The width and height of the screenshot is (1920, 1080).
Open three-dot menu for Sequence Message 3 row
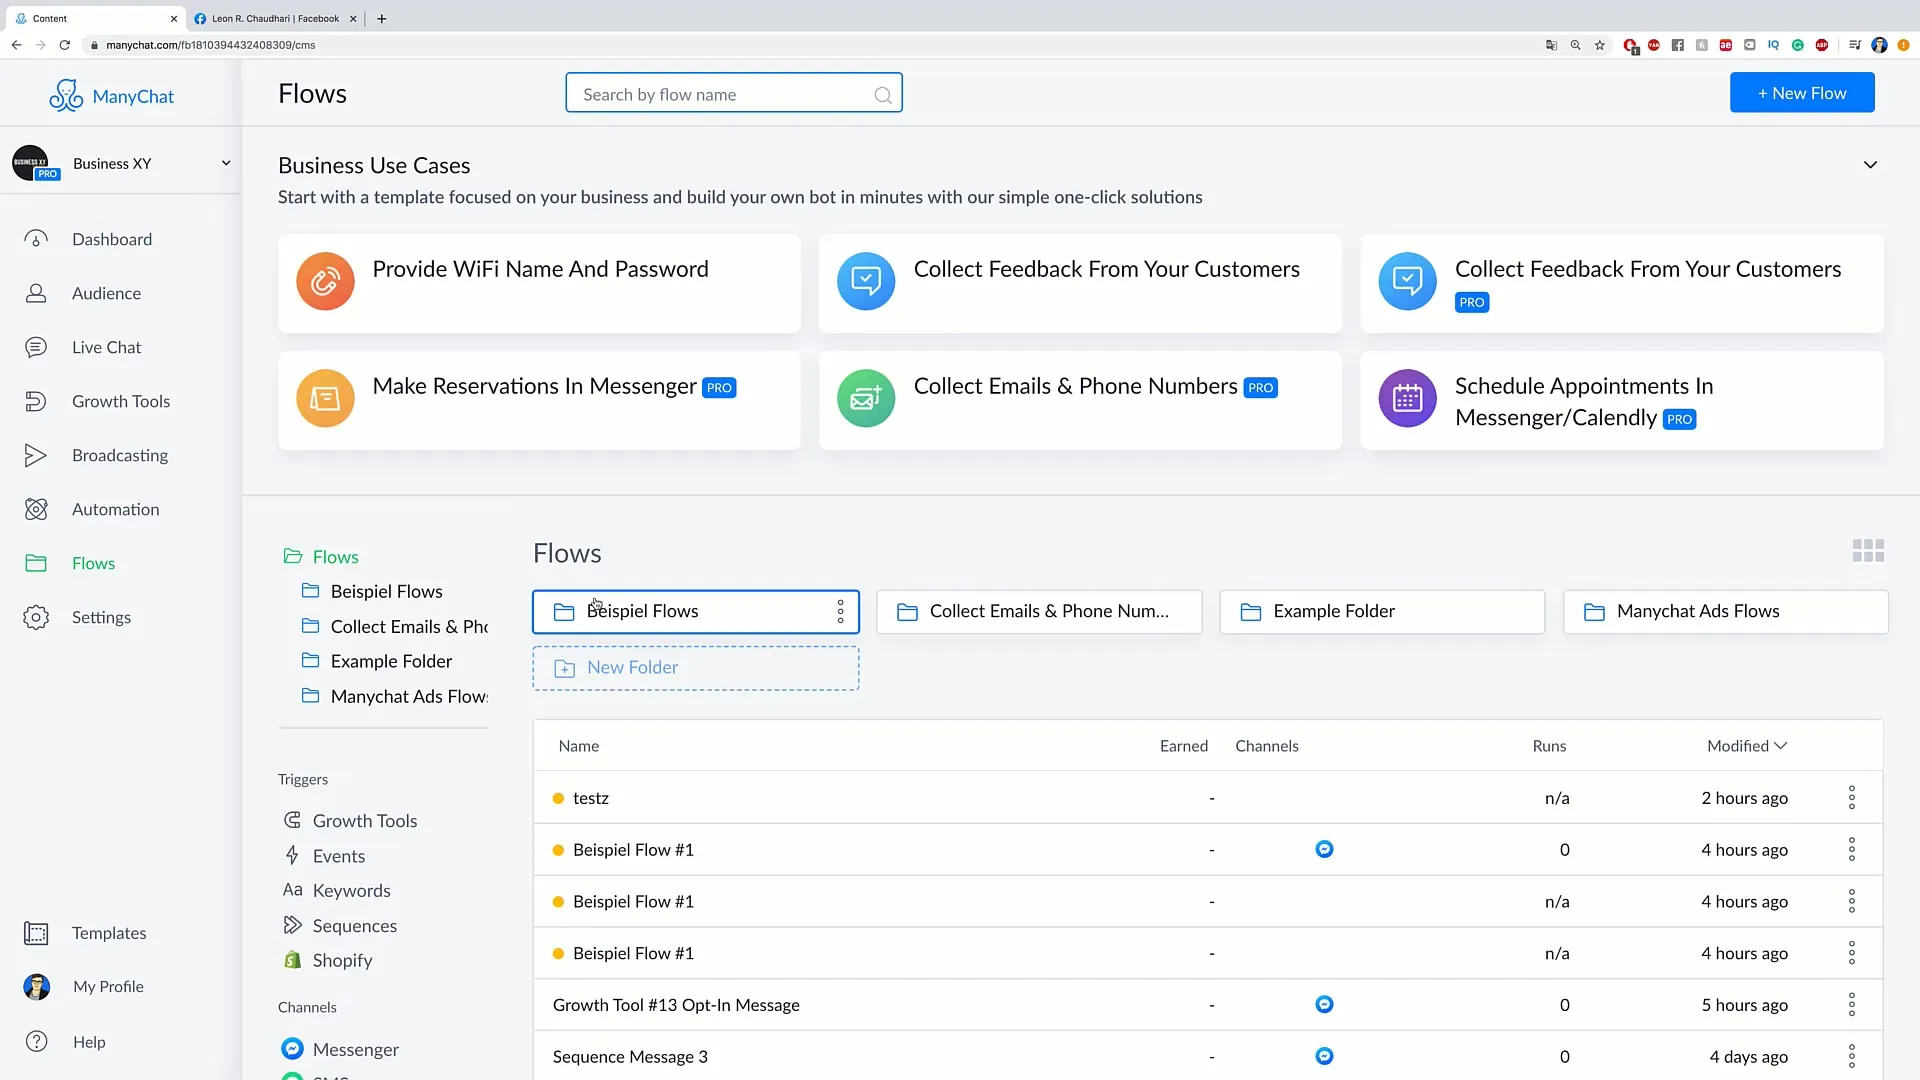point(1852,1056)
